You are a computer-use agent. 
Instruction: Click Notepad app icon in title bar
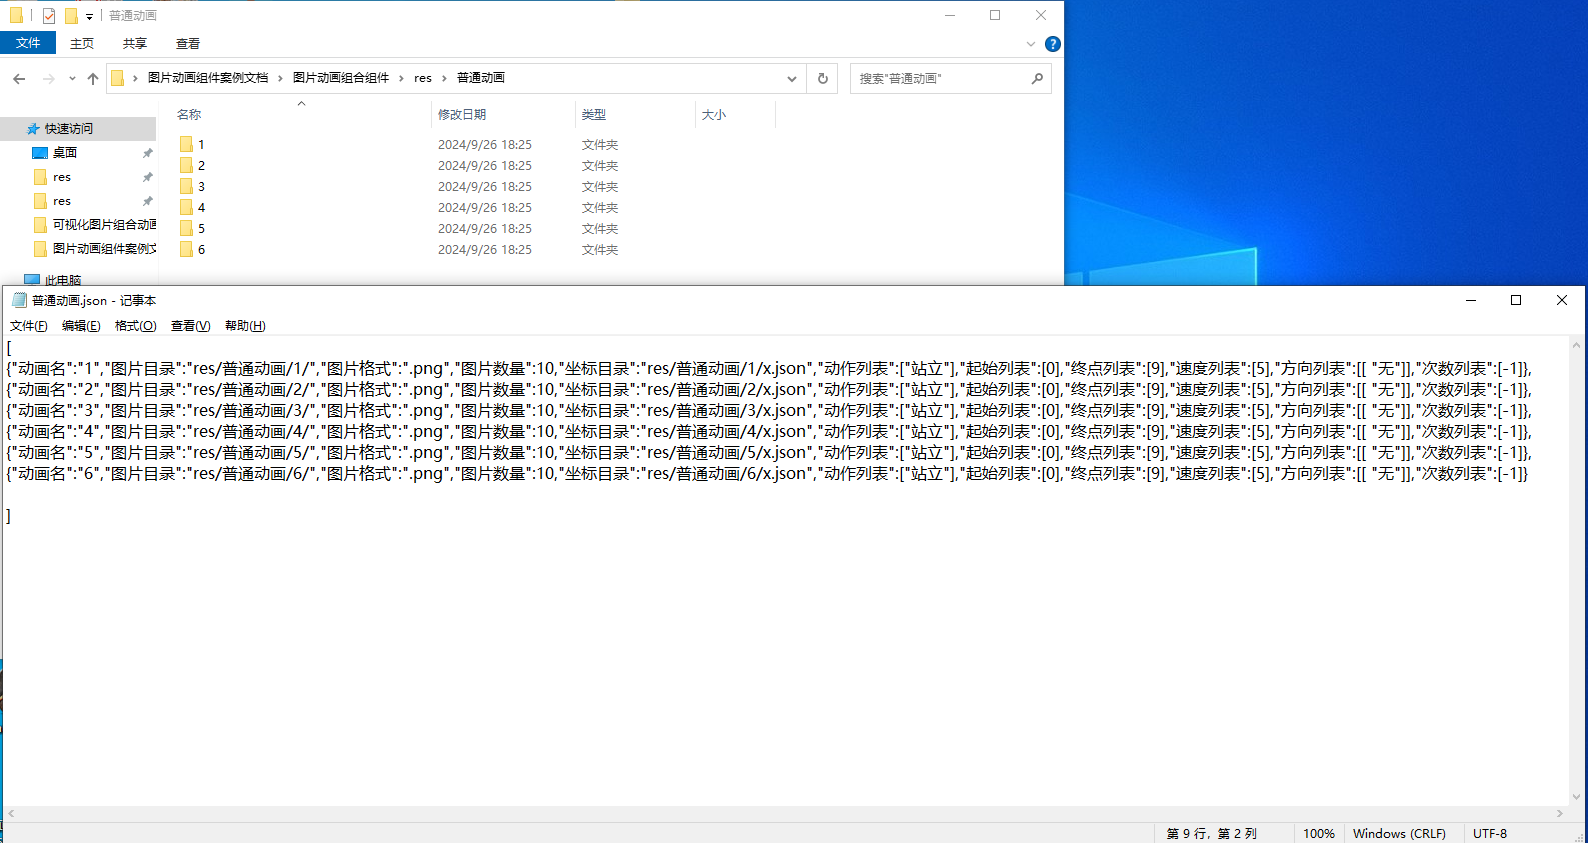pyautogui.click(x=19, y=300)
